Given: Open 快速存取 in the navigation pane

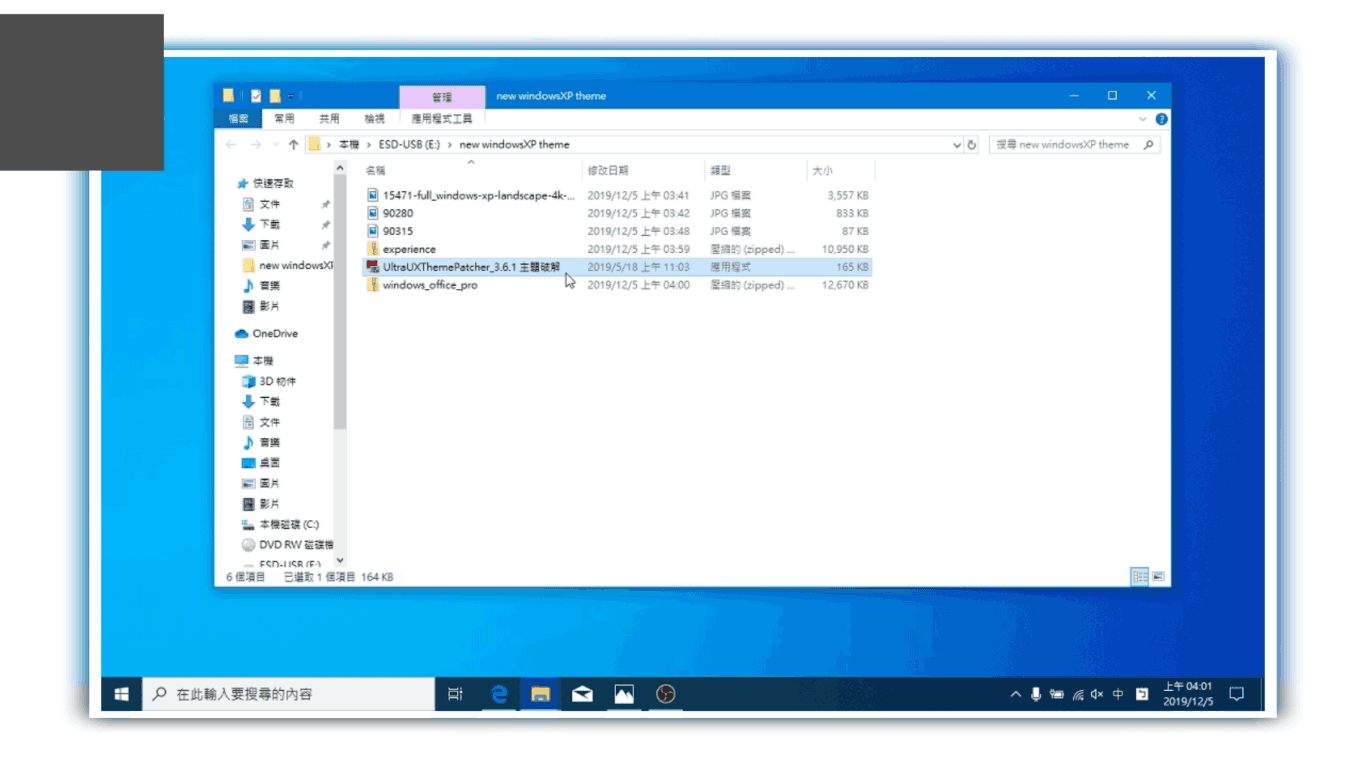Looking at the screenshot, I should pyautogui.click(x=266, y=184).
